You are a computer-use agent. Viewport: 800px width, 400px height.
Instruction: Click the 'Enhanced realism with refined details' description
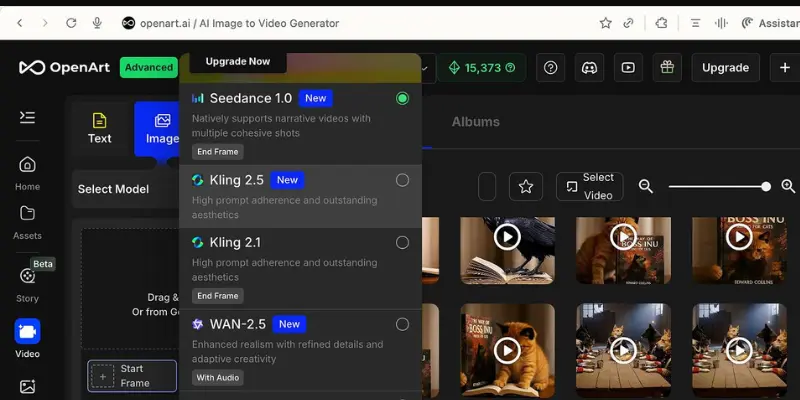287,352
